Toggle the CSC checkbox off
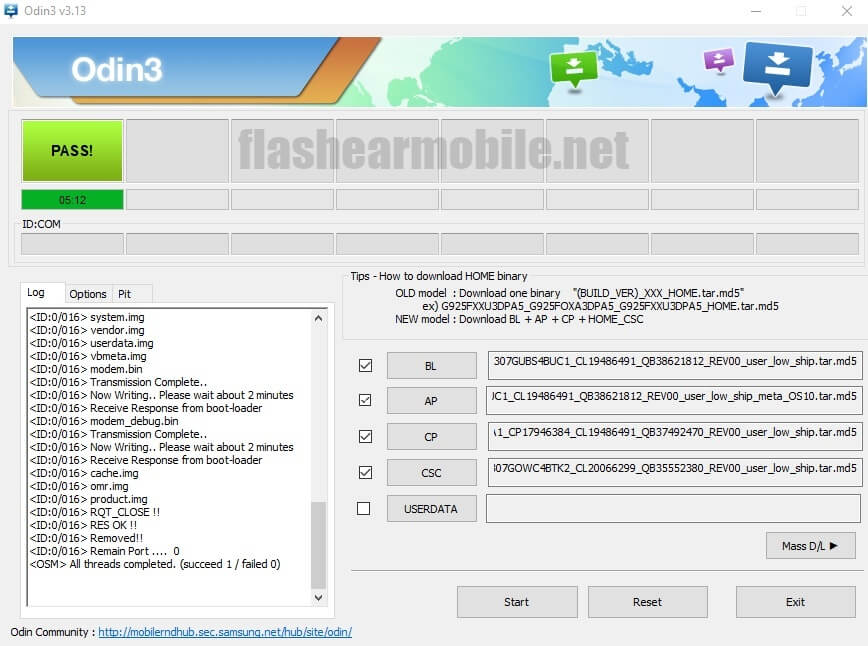This screenshot has width=868, height=646. (x=365, y=472)
